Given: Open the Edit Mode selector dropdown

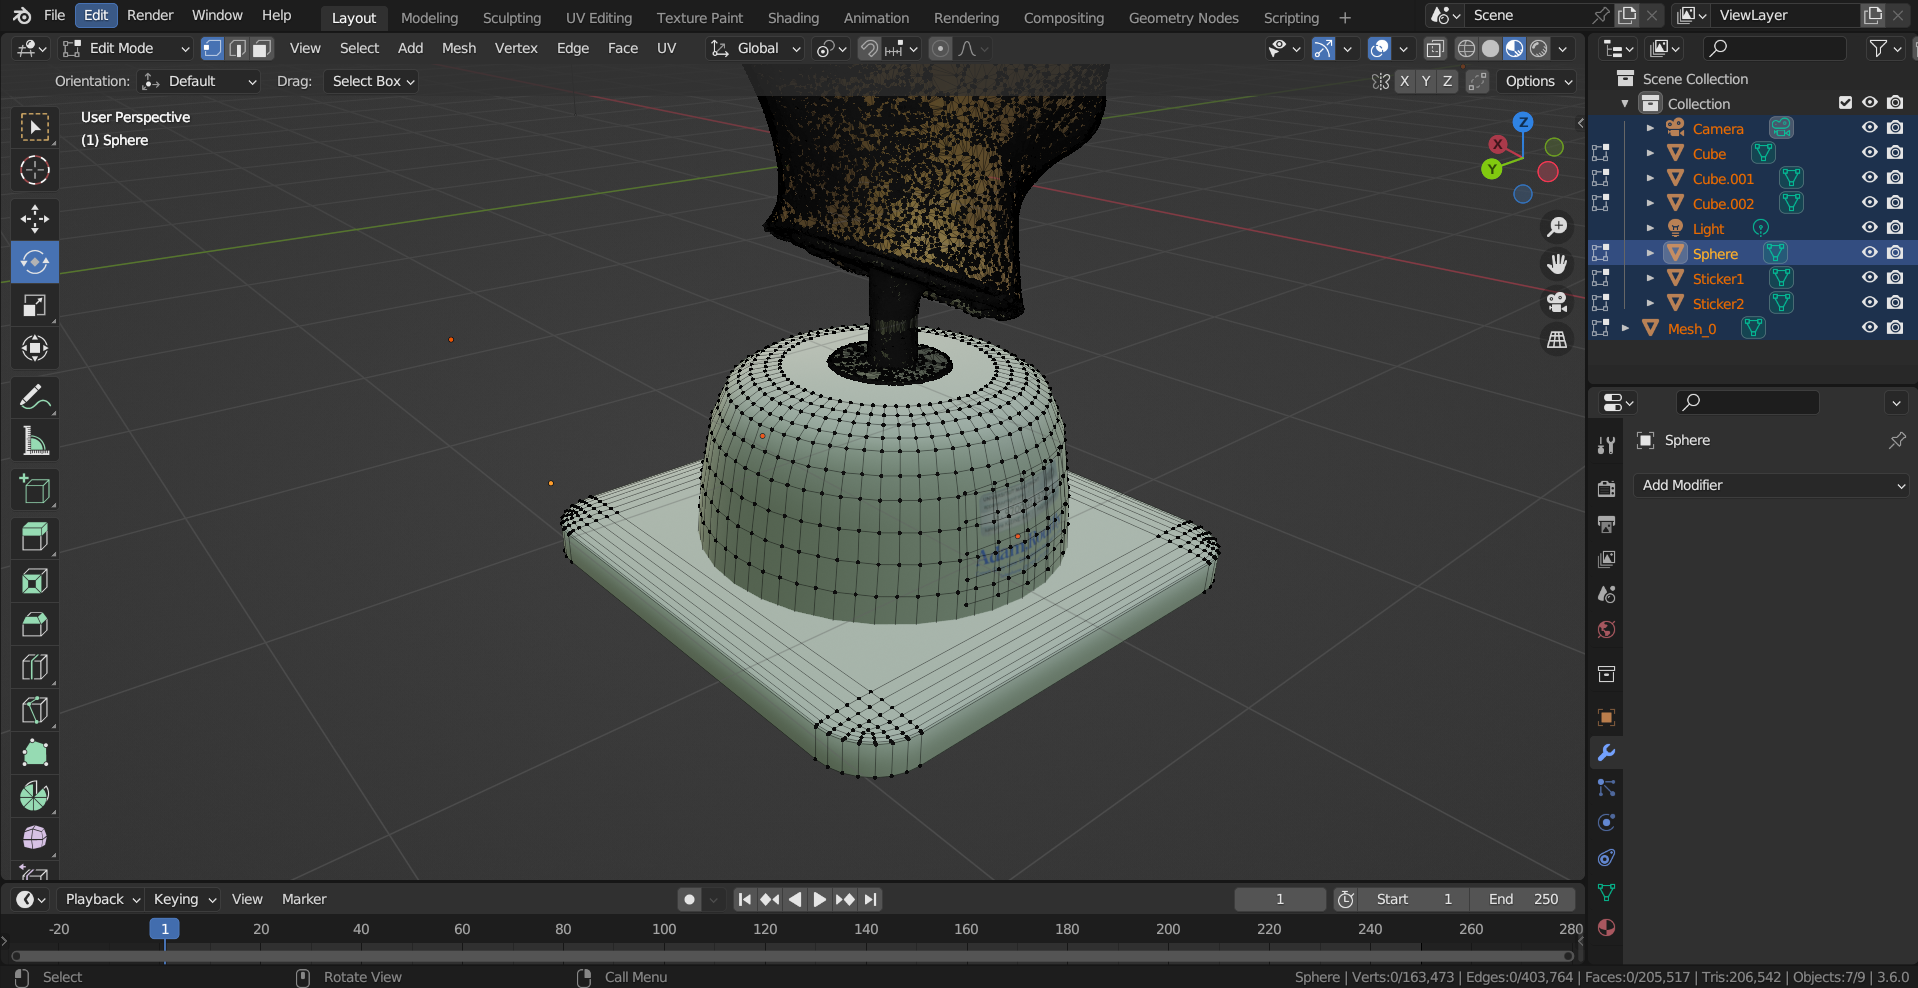Looking at the screenshot, I should pos(125,49).
